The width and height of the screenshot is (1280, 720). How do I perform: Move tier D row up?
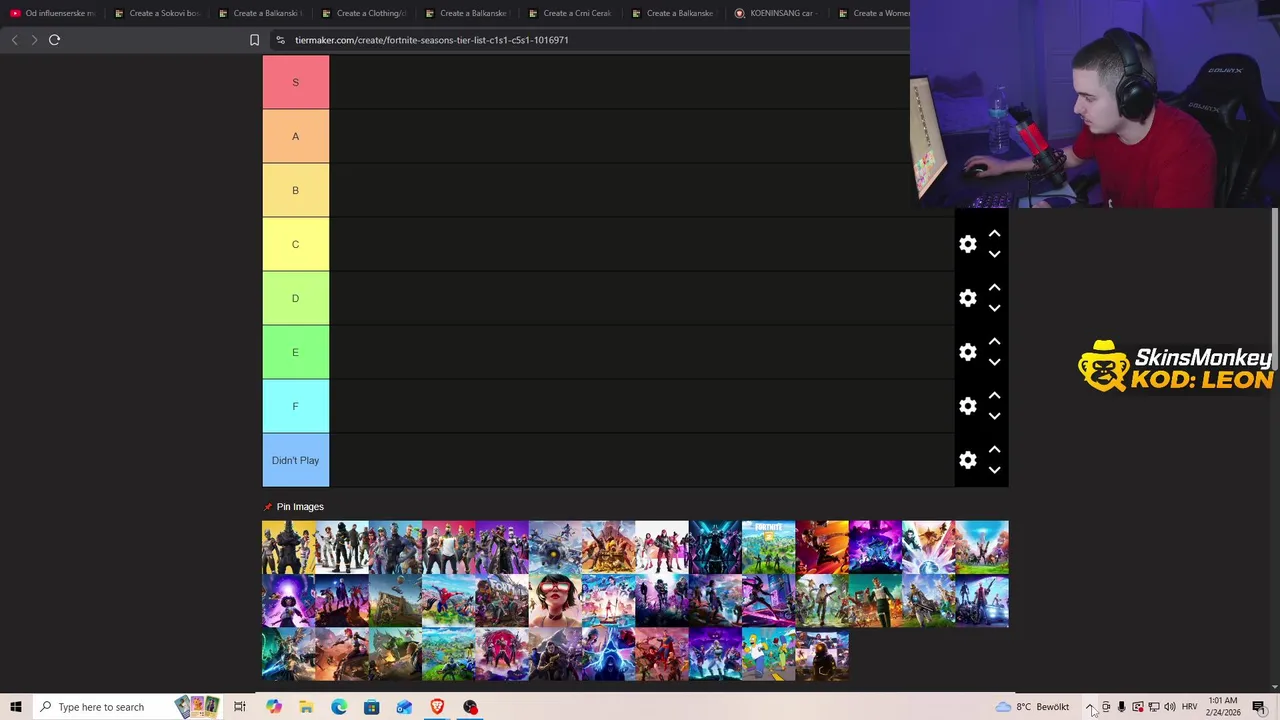pyautogui.click(x=994, y=287)
